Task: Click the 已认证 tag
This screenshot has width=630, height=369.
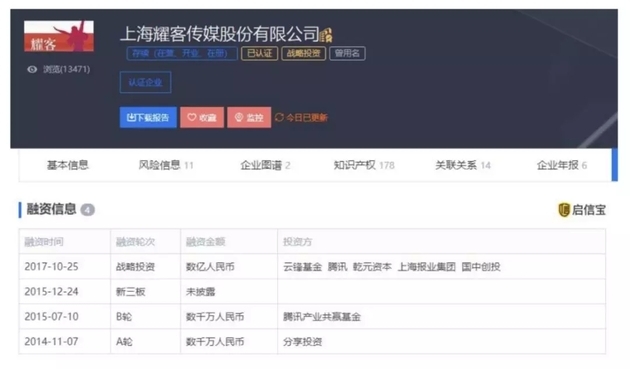Action: (260, 53)
